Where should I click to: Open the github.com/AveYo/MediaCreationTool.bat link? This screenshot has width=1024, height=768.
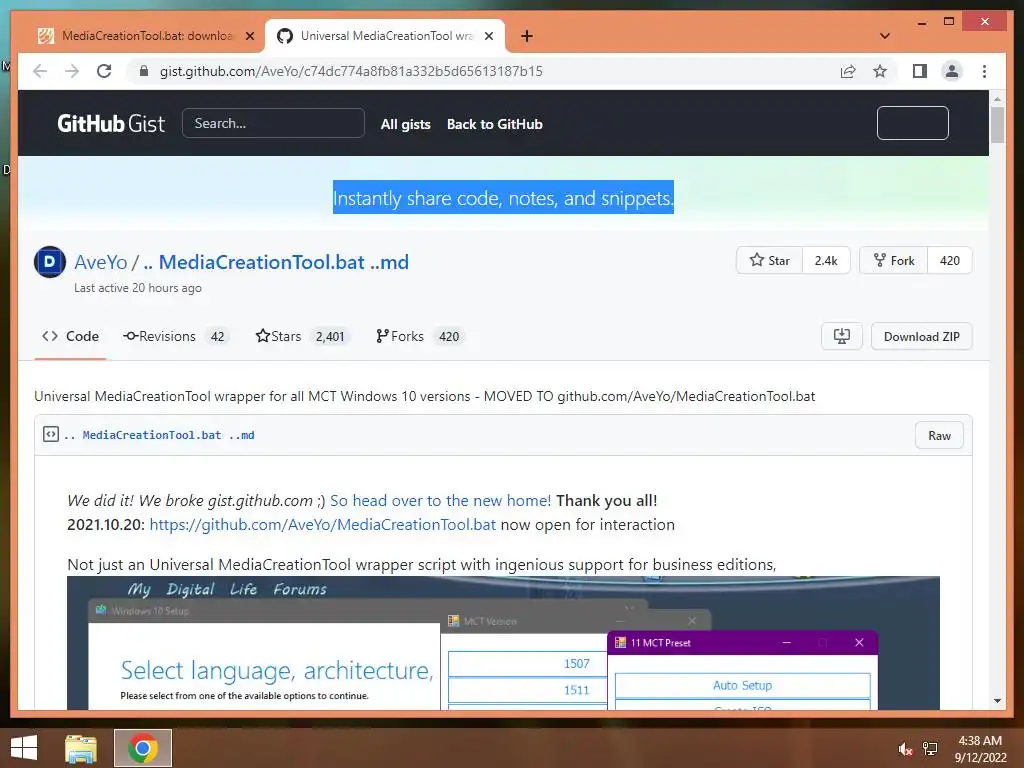(x=323, y=524)
